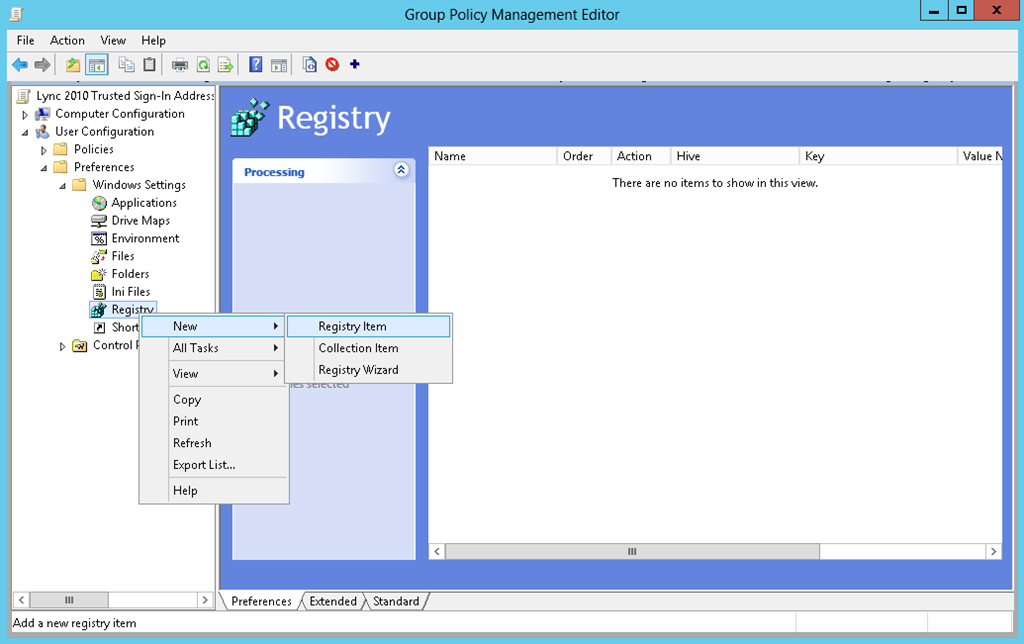Choose Registry Item from the New submenu

tap(352, 326)
